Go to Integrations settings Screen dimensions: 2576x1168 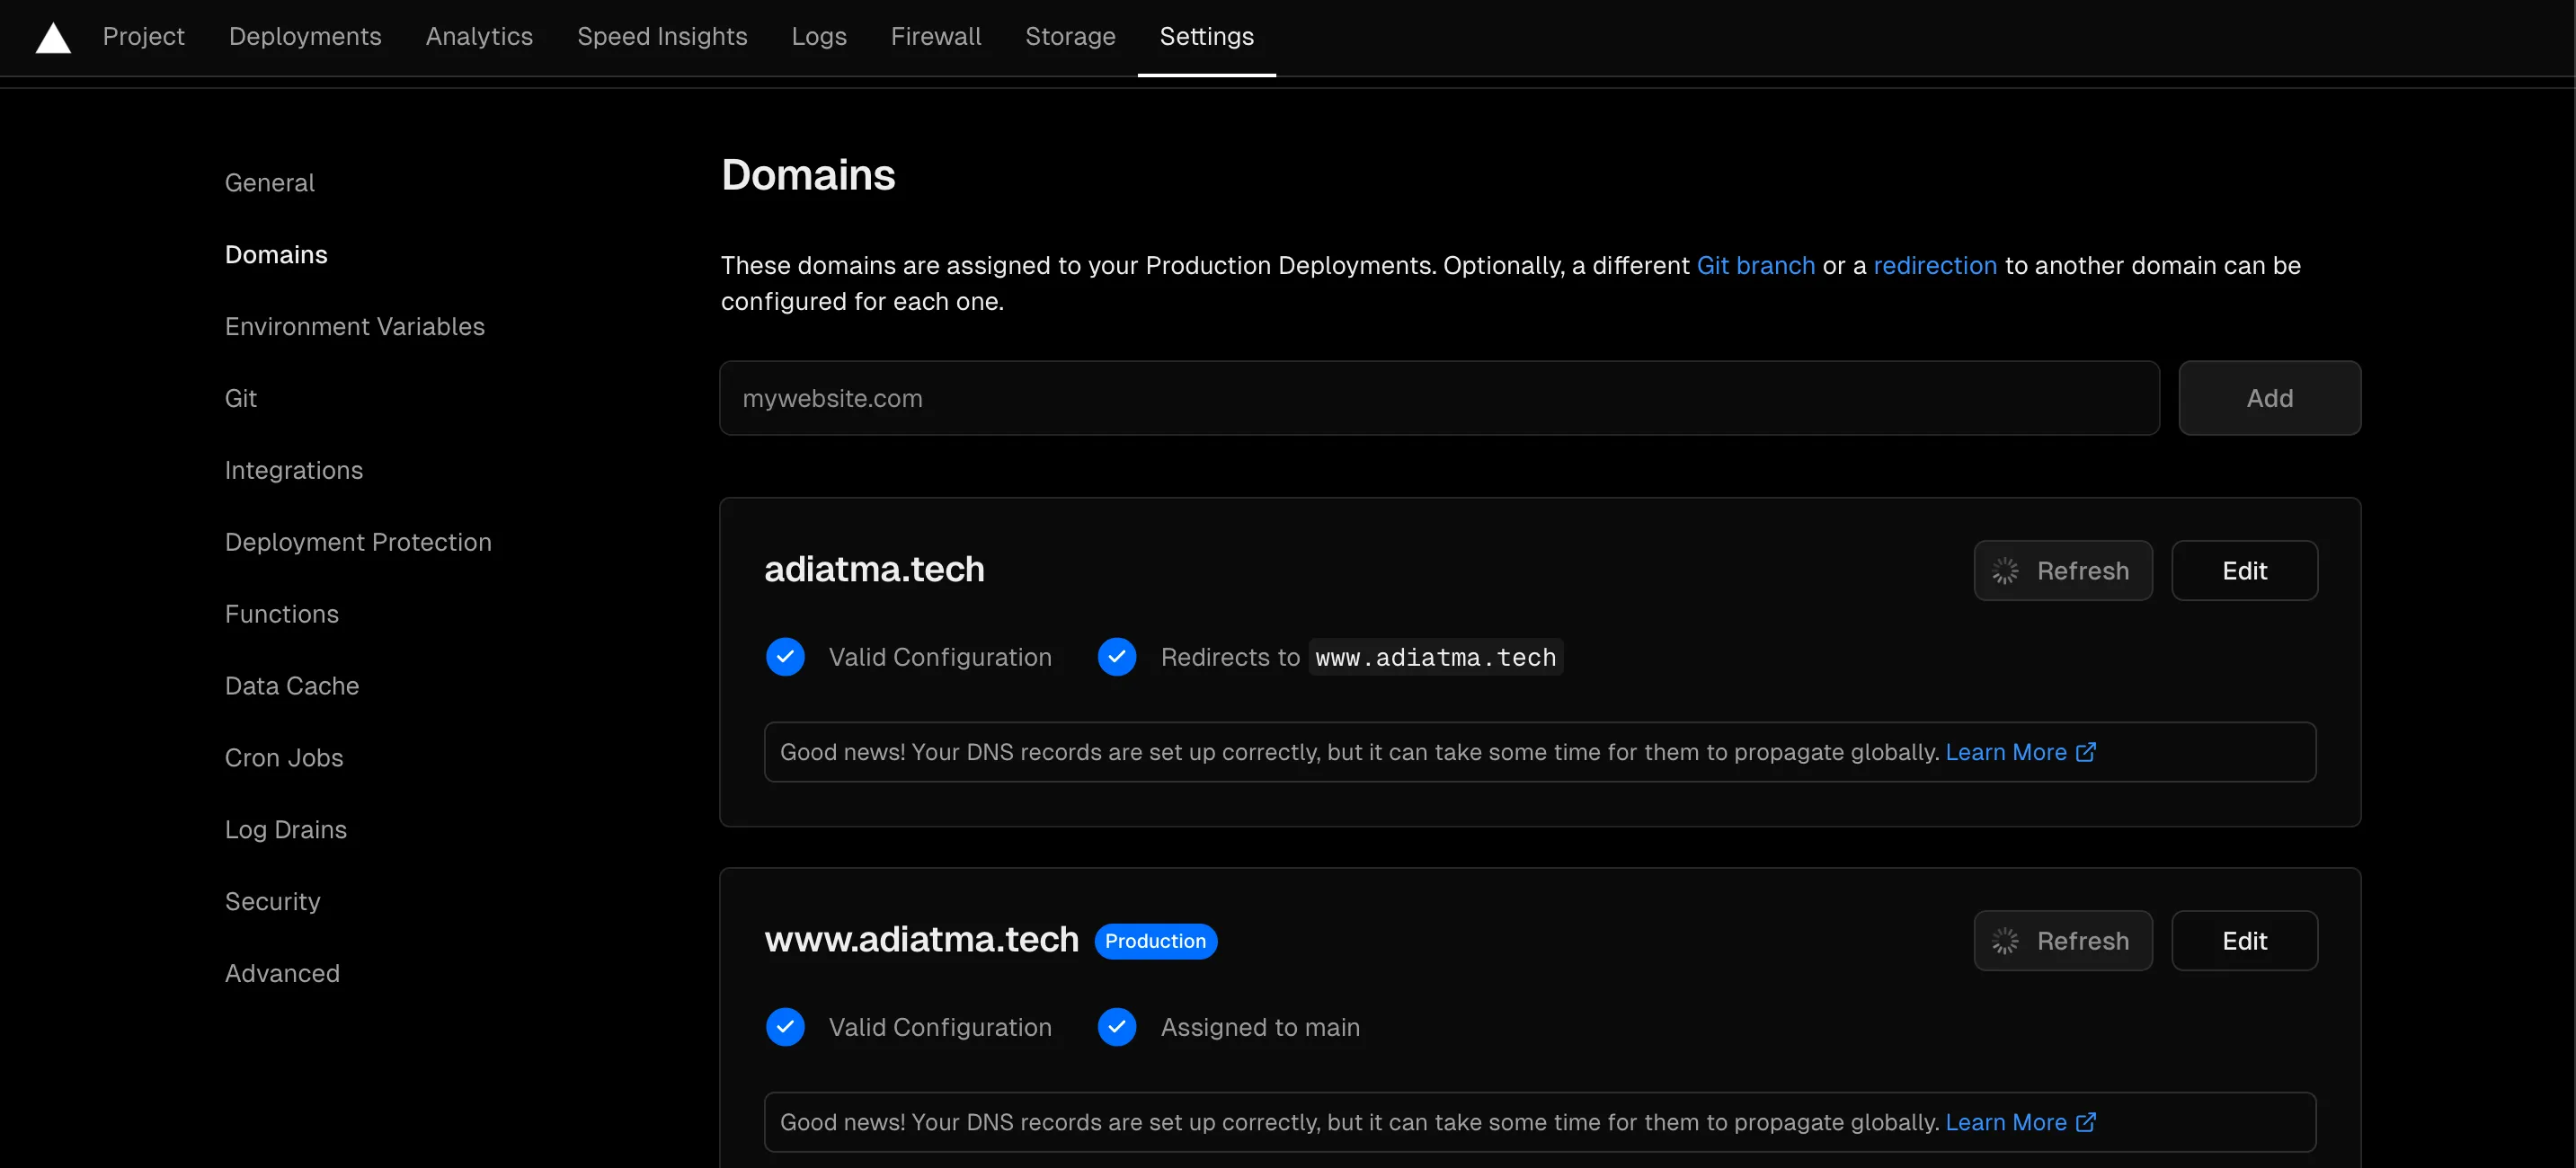[x=294, y=471]
